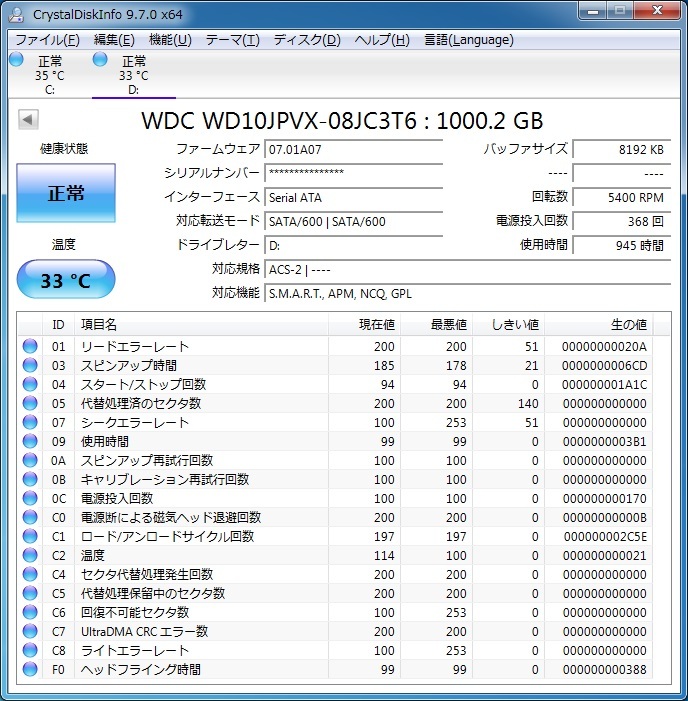Click status circle for スピンアップ時間 row

click(x=30, y=365)
